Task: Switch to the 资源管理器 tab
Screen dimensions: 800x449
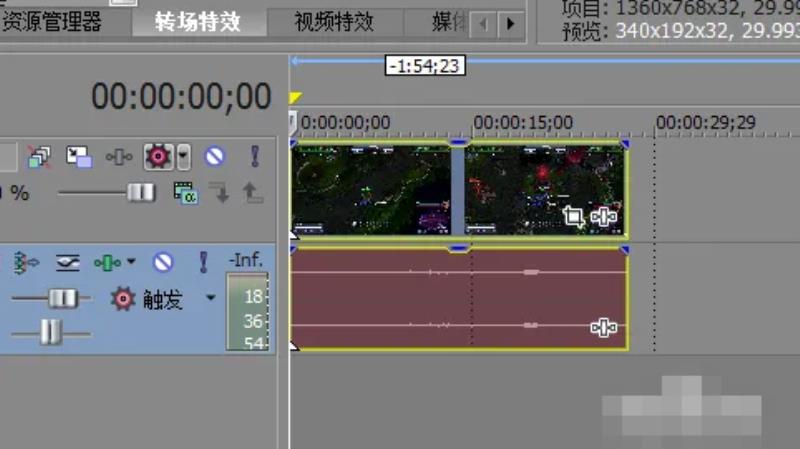Action: pyautogui.click(x=51, y=22)
